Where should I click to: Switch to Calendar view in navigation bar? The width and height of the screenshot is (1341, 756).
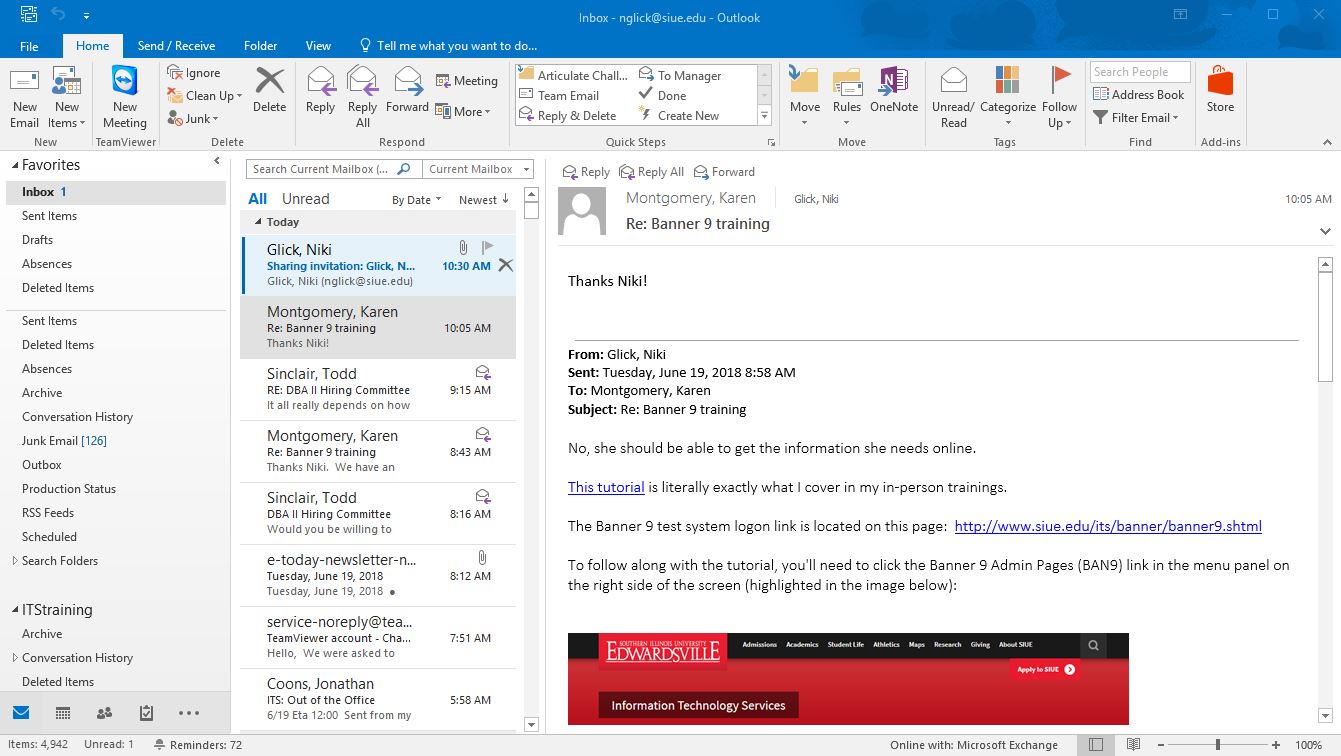63,713
